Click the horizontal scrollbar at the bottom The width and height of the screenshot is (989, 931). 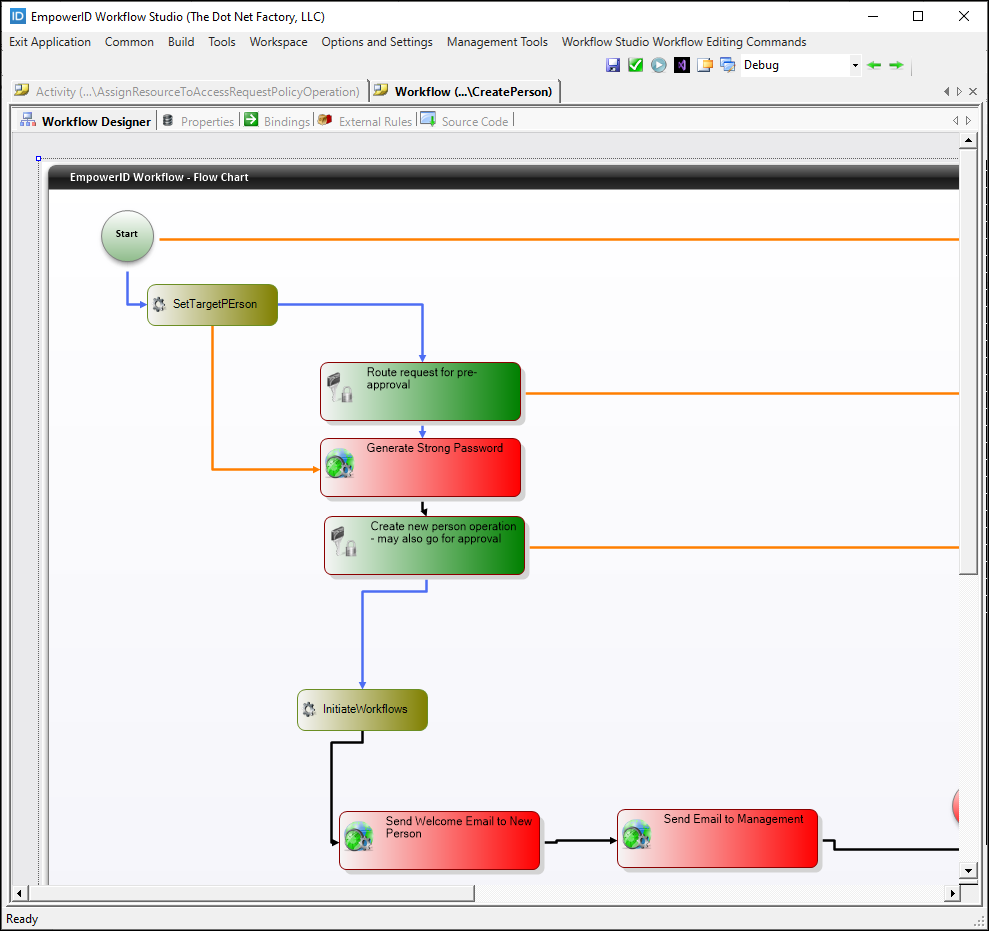click(250, 894)
